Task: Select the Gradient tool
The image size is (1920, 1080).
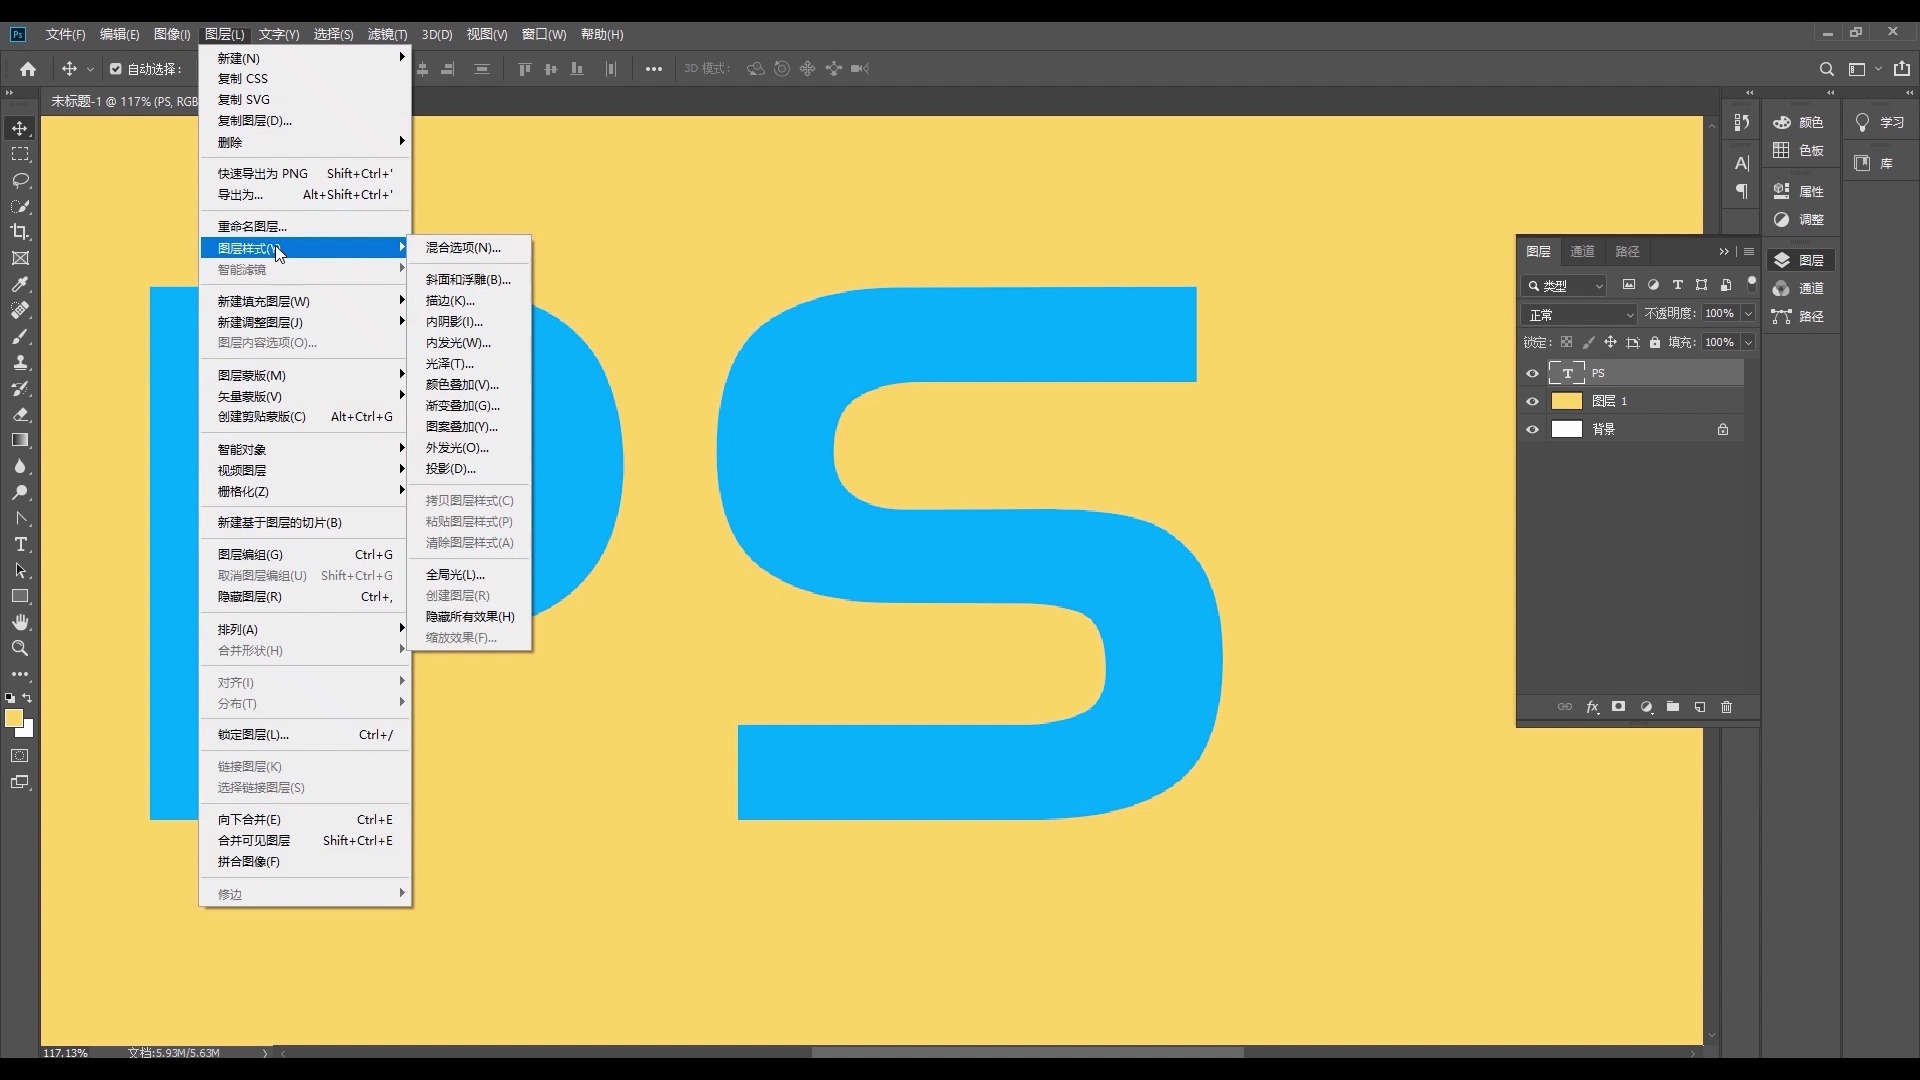Action: (20, 440)
